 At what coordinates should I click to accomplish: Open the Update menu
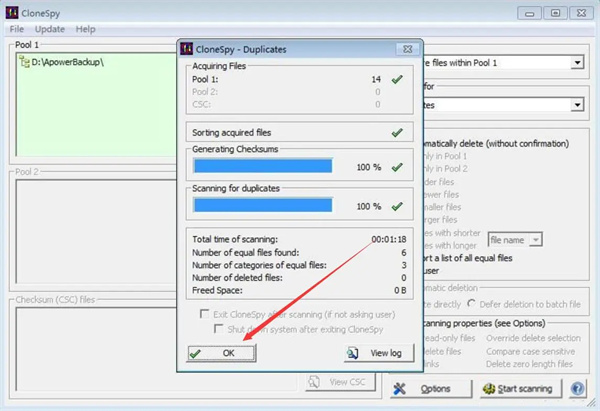pyautogui.click(x=50, y=29)
